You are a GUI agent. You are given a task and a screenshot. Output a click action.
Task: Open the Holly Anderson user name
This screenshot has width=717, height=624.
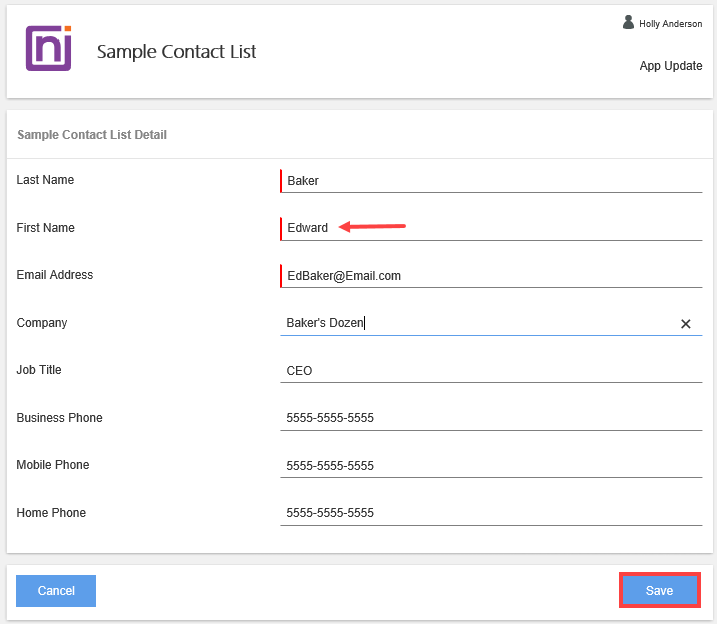pos(670,24)
